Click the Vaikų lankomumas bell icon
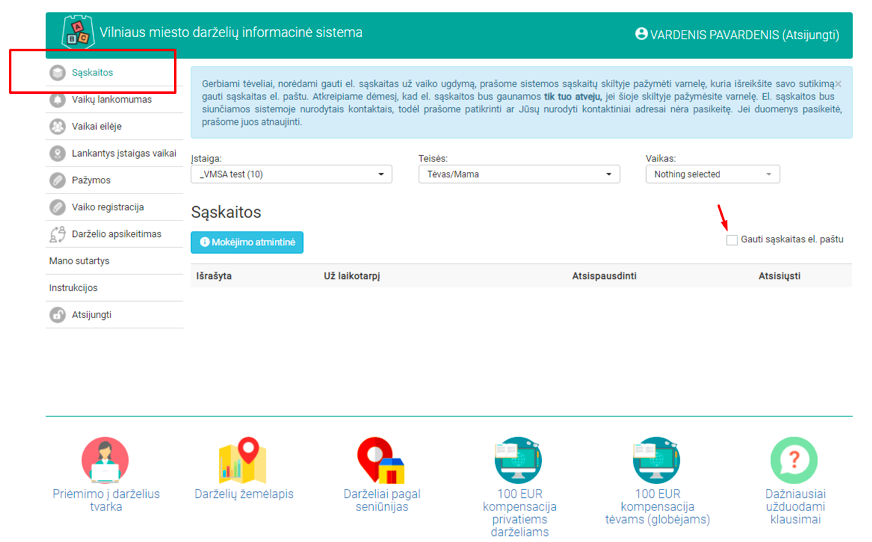The width and height of the screenshot is (872, 542). [57, 100]
